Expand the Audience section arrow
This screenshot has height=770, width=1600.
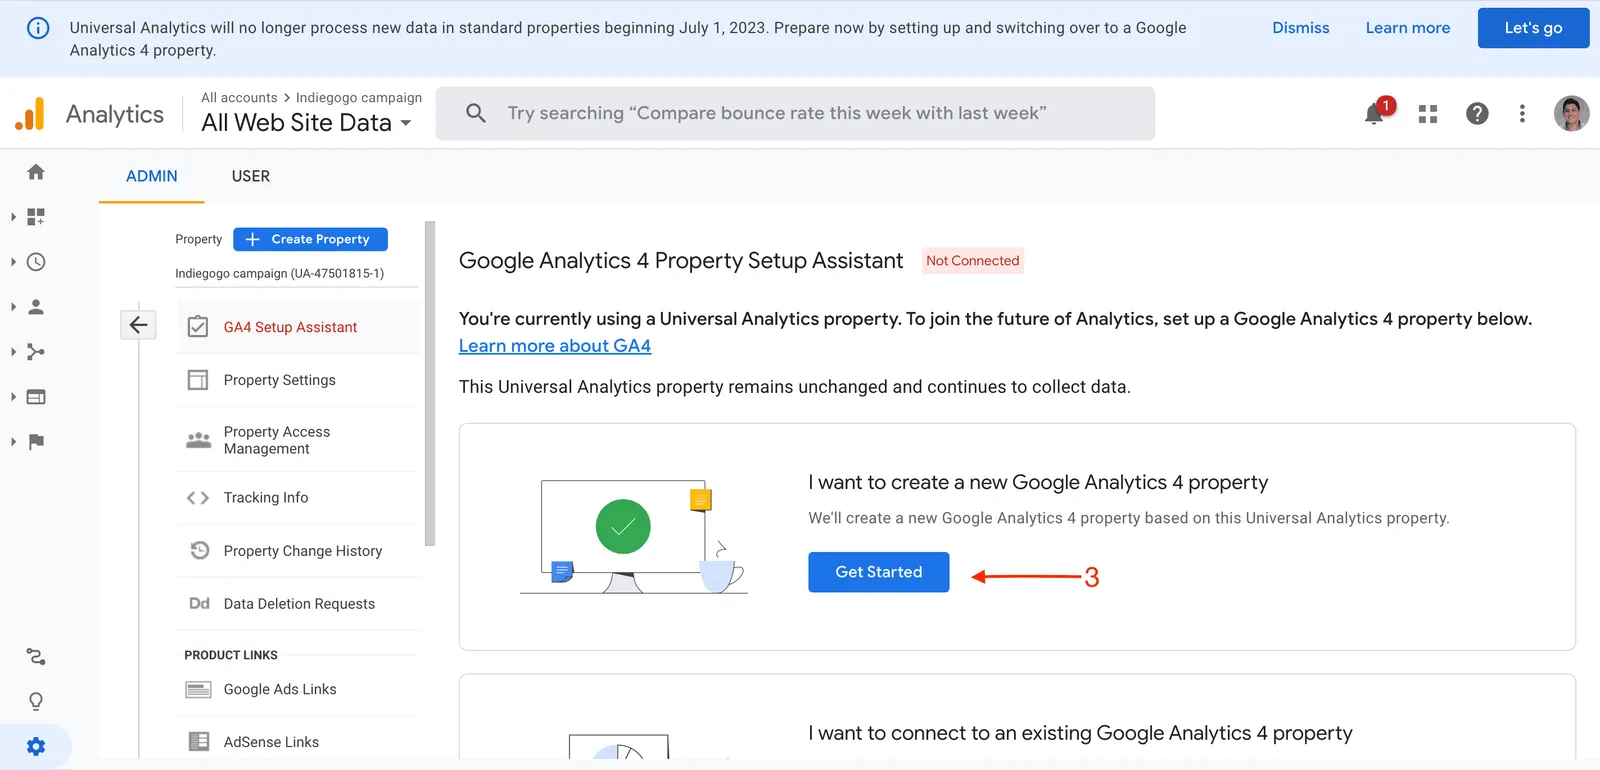pyautogui.click(x=13, y=307)
